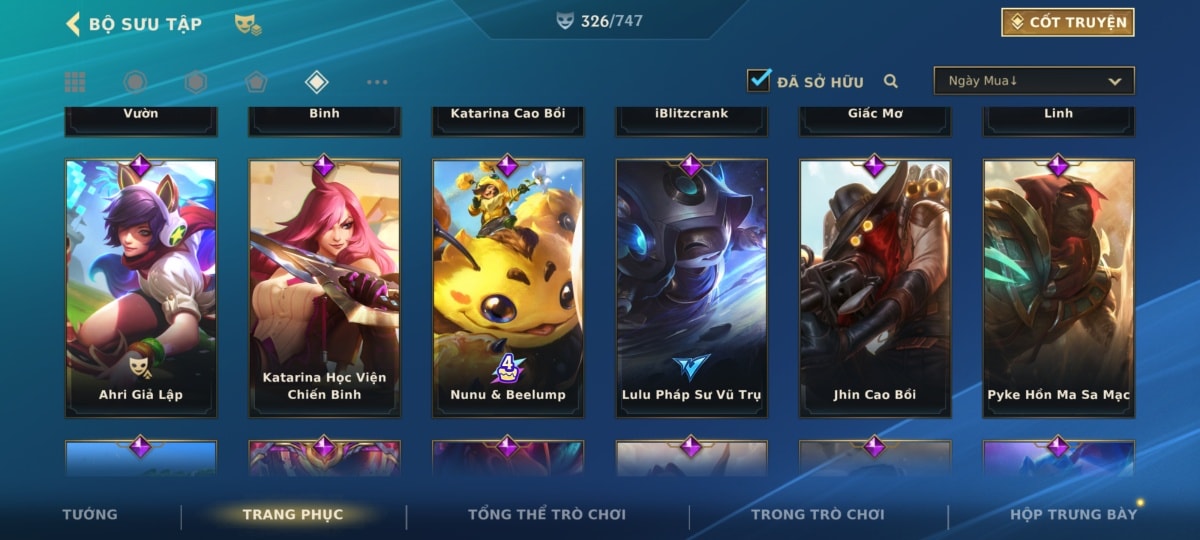This screenshot has height=540, width=1200.
Task: Click the Cốt Truyện button
Action: (x=1068, y=22)
